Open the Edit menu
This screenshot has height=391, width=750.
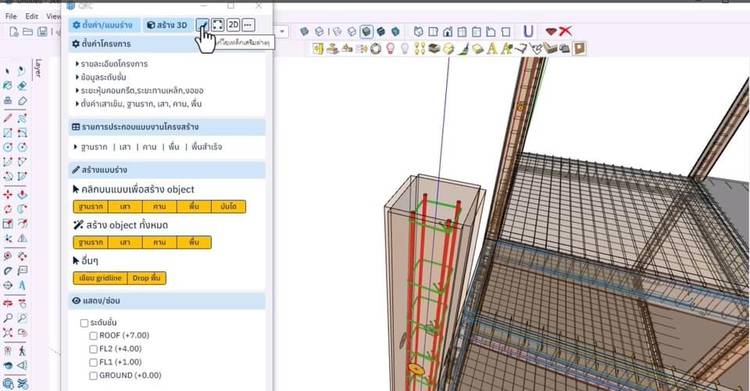click(x=32, y=16)
